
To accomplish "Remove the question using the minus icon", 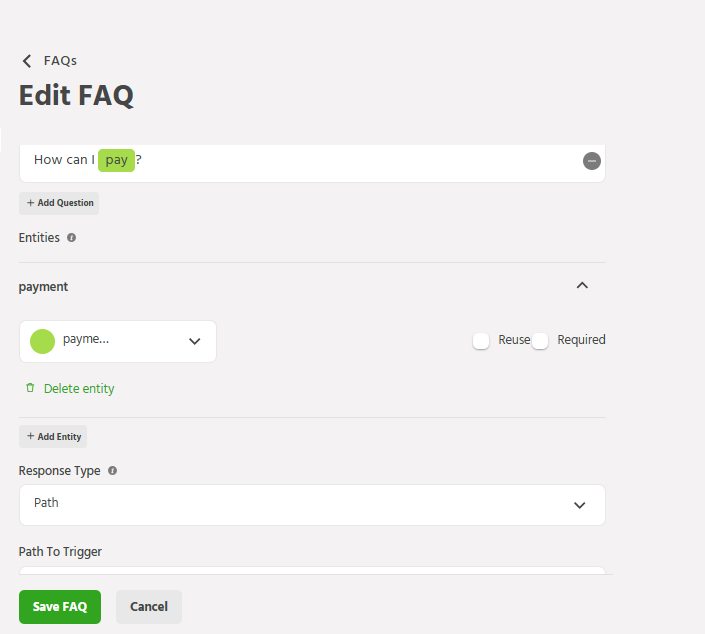I will pos(592,161).
